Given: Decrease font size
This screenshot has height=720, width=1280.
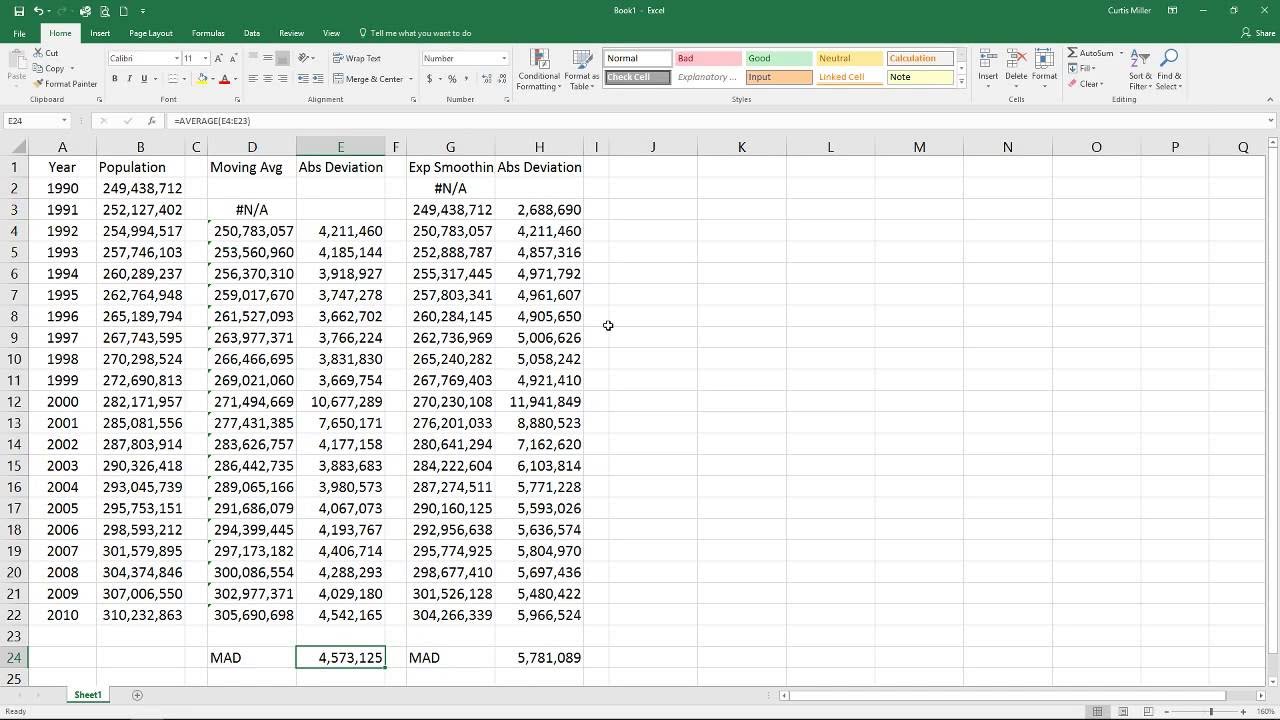Looking at the screenshot, I should 232,58.
